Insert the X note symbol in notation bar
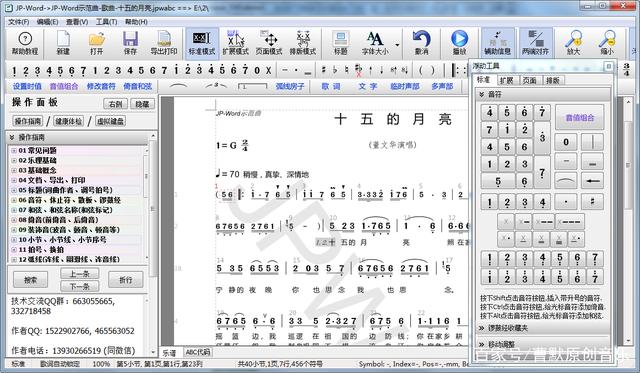 [x=268, y=71]
